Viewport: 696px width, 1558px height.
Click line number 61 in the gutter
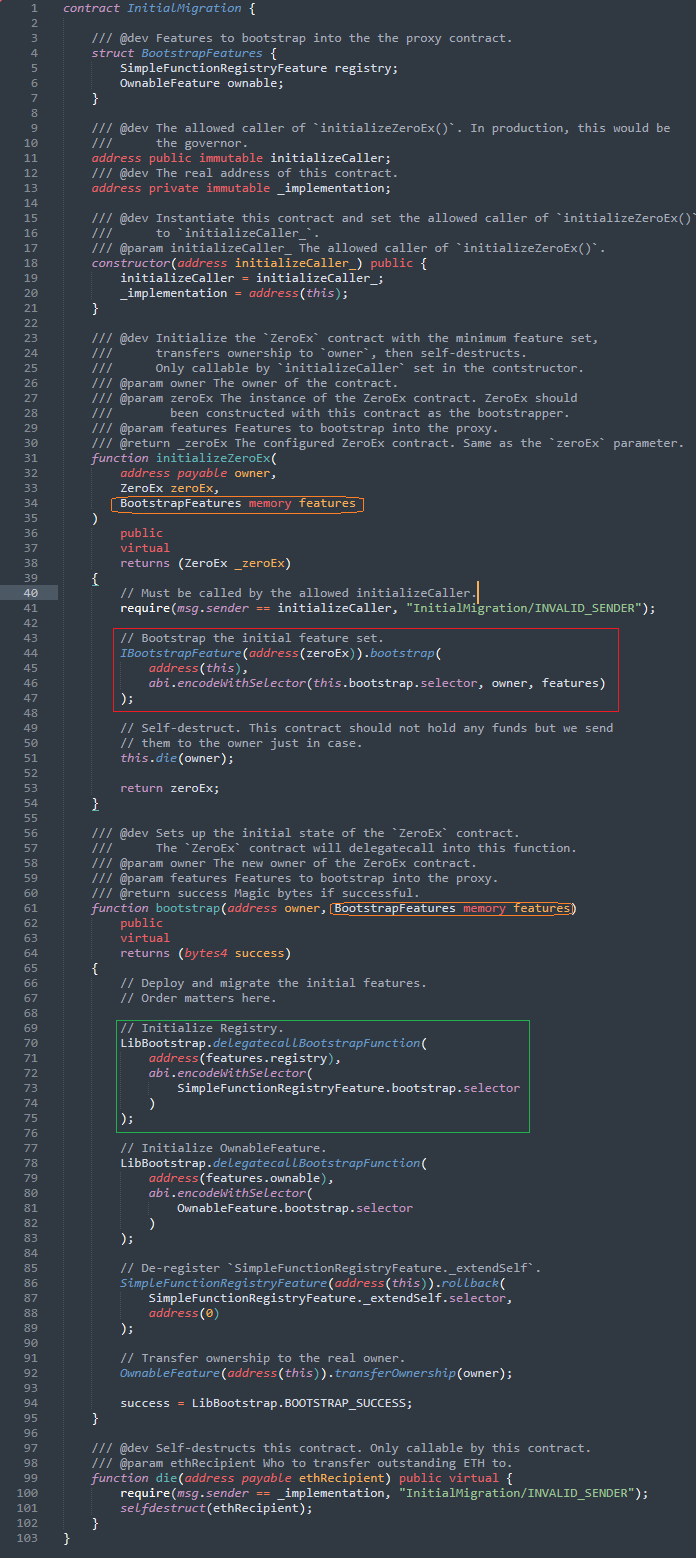click(x=31, y=908)
